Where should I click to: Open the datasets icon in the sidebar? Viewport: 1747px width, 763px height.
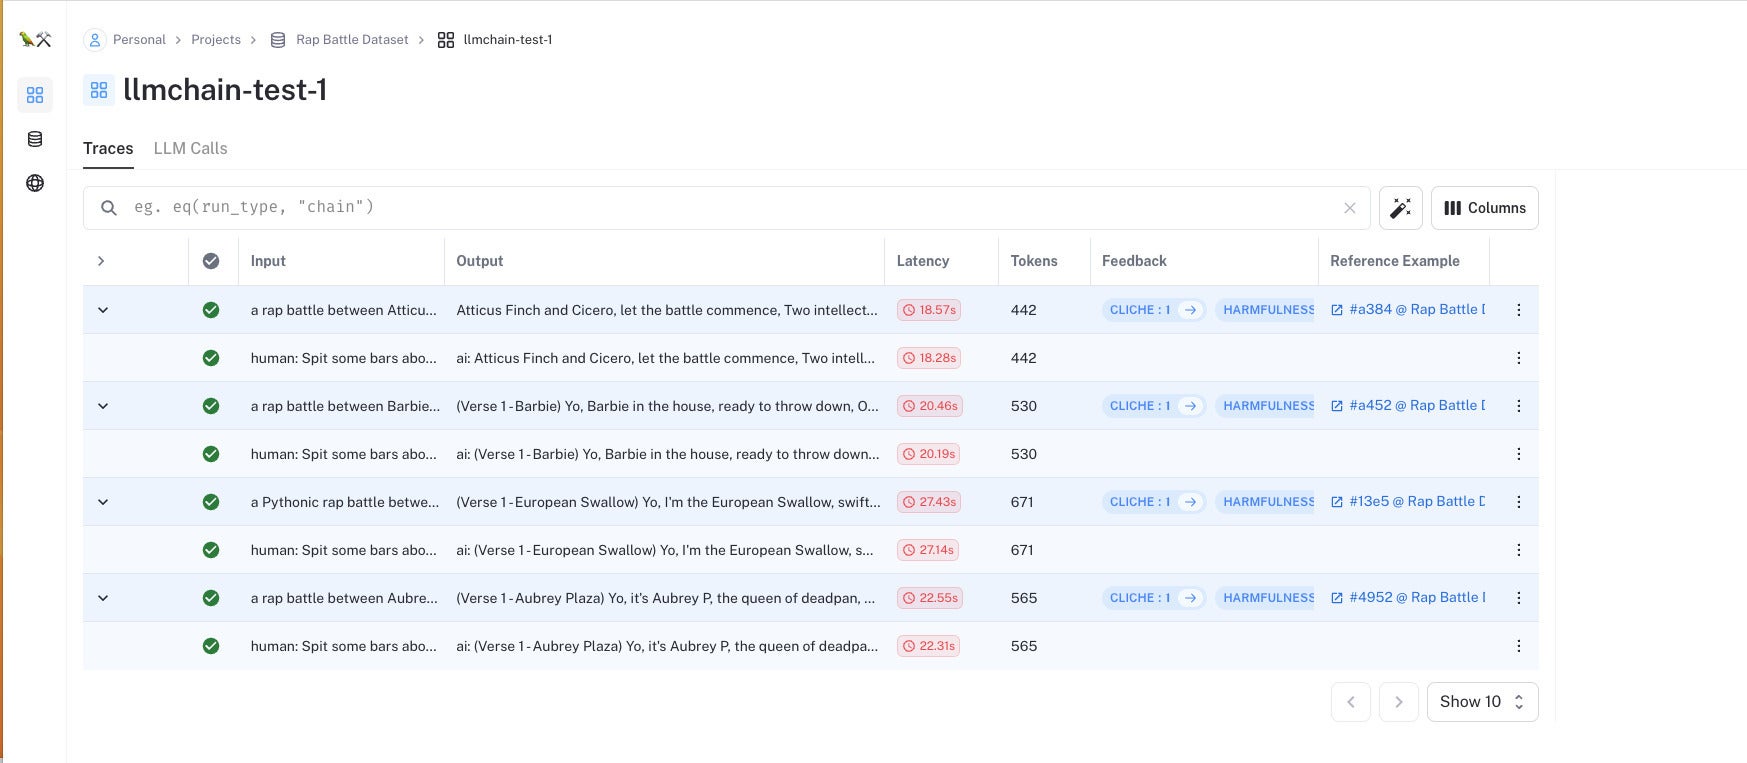pos(35,139)
